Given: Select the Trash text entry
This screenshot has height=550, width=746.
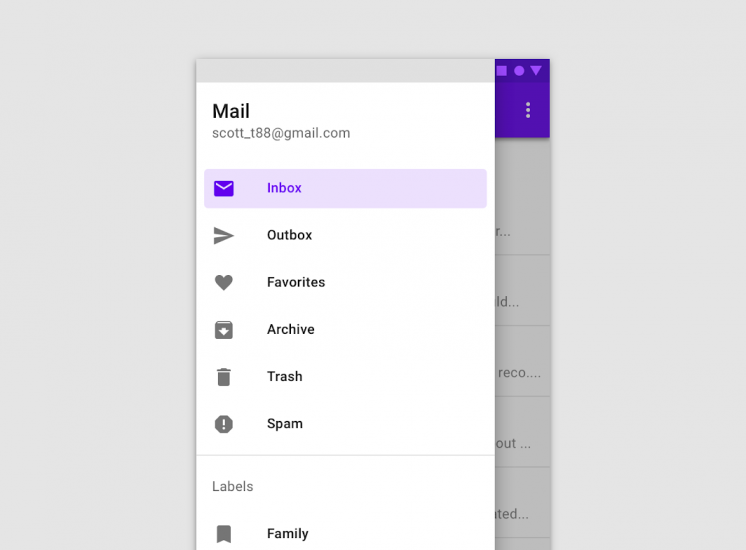Looking at the screenshot, I should 285,377.
